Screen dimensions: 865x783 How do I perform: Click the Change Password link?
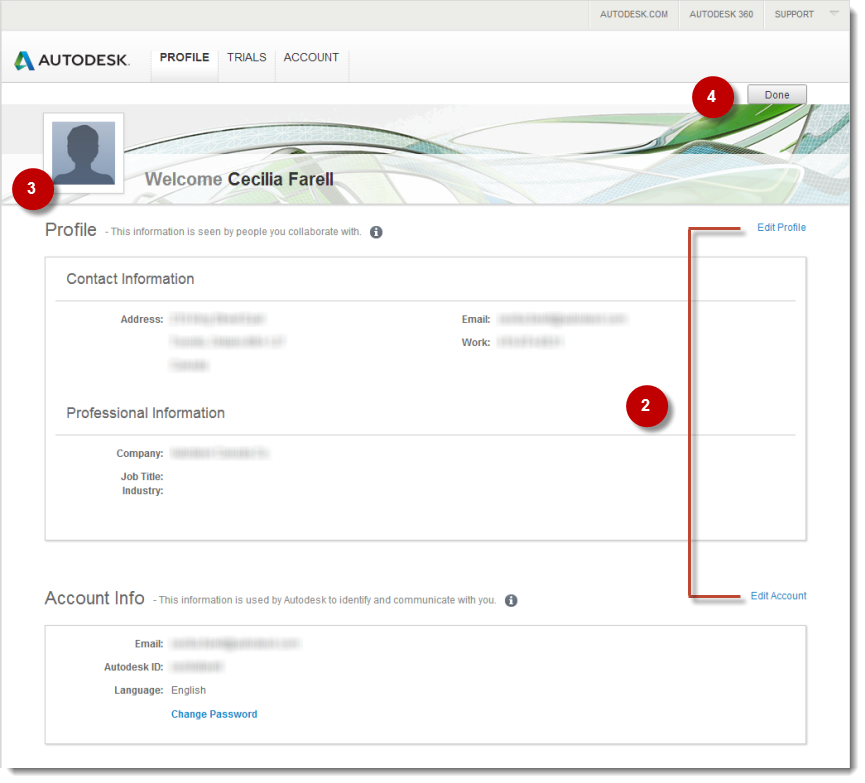tap(214, 713)
